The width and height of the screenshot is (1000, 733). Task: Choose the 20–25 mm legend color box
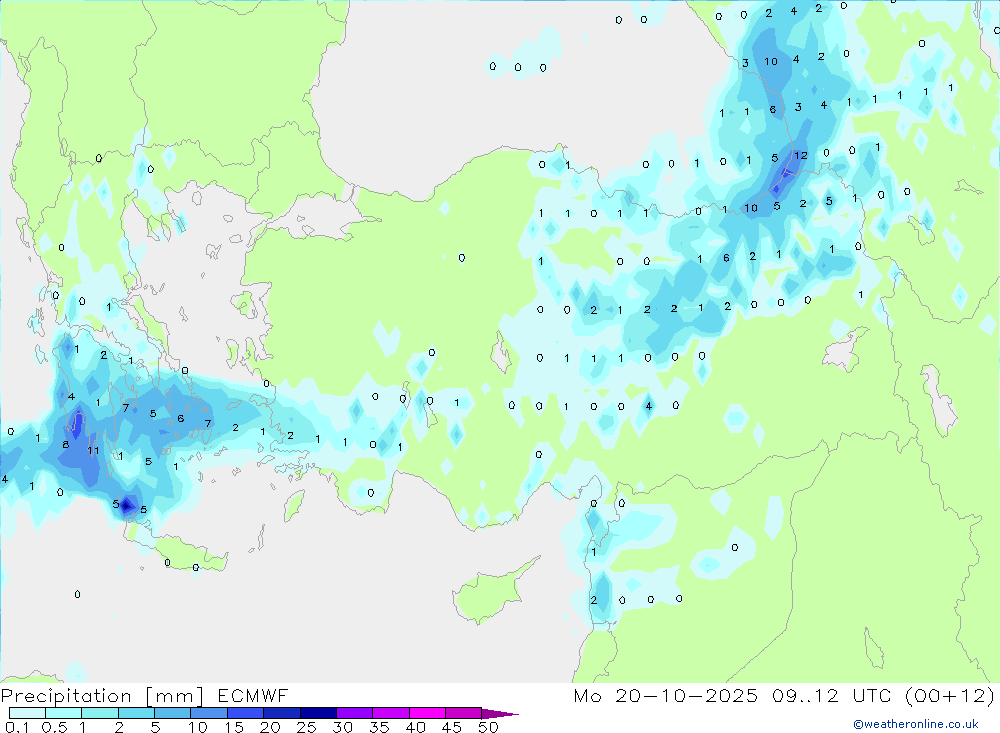[282, 713]
